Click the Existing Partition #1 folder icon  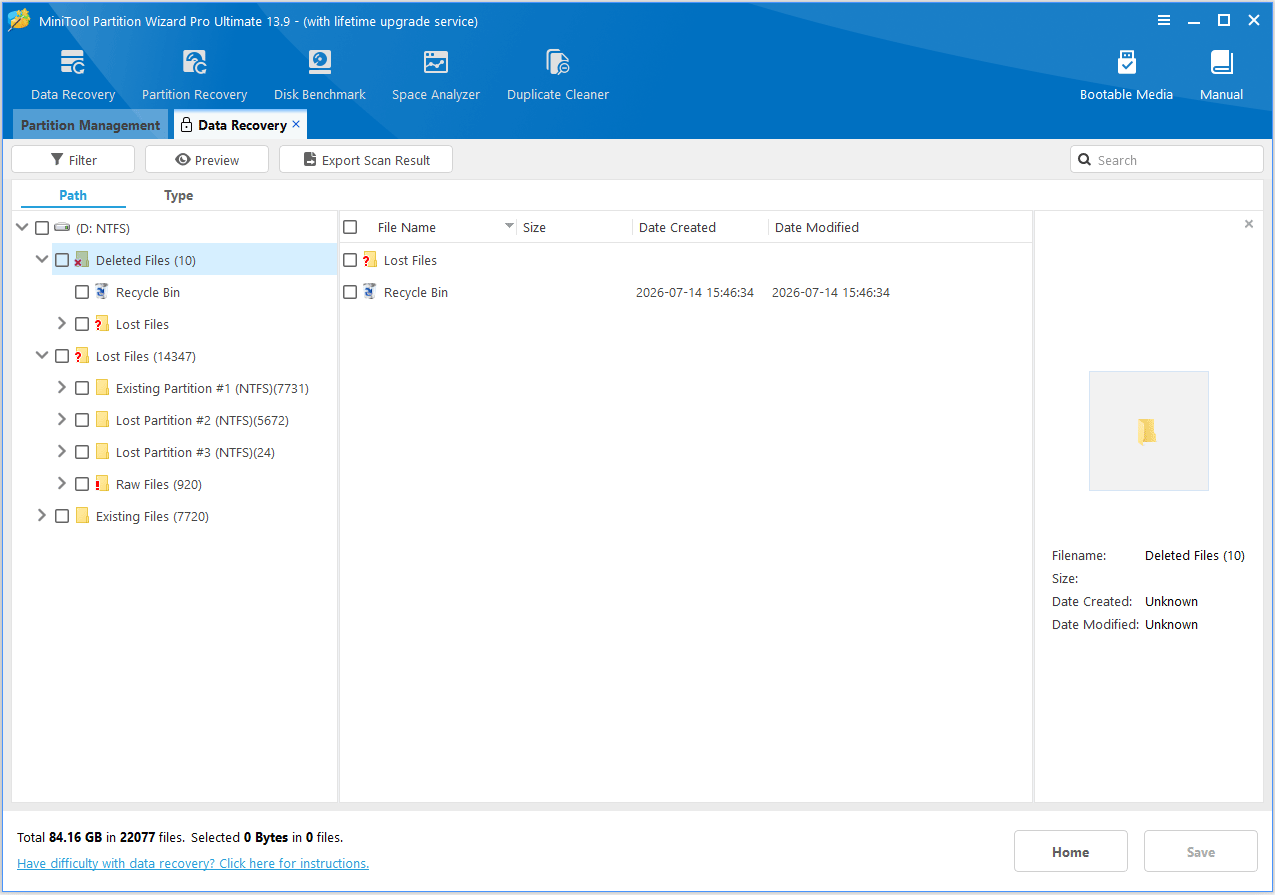pyautogui.click(x=102, y=388)
